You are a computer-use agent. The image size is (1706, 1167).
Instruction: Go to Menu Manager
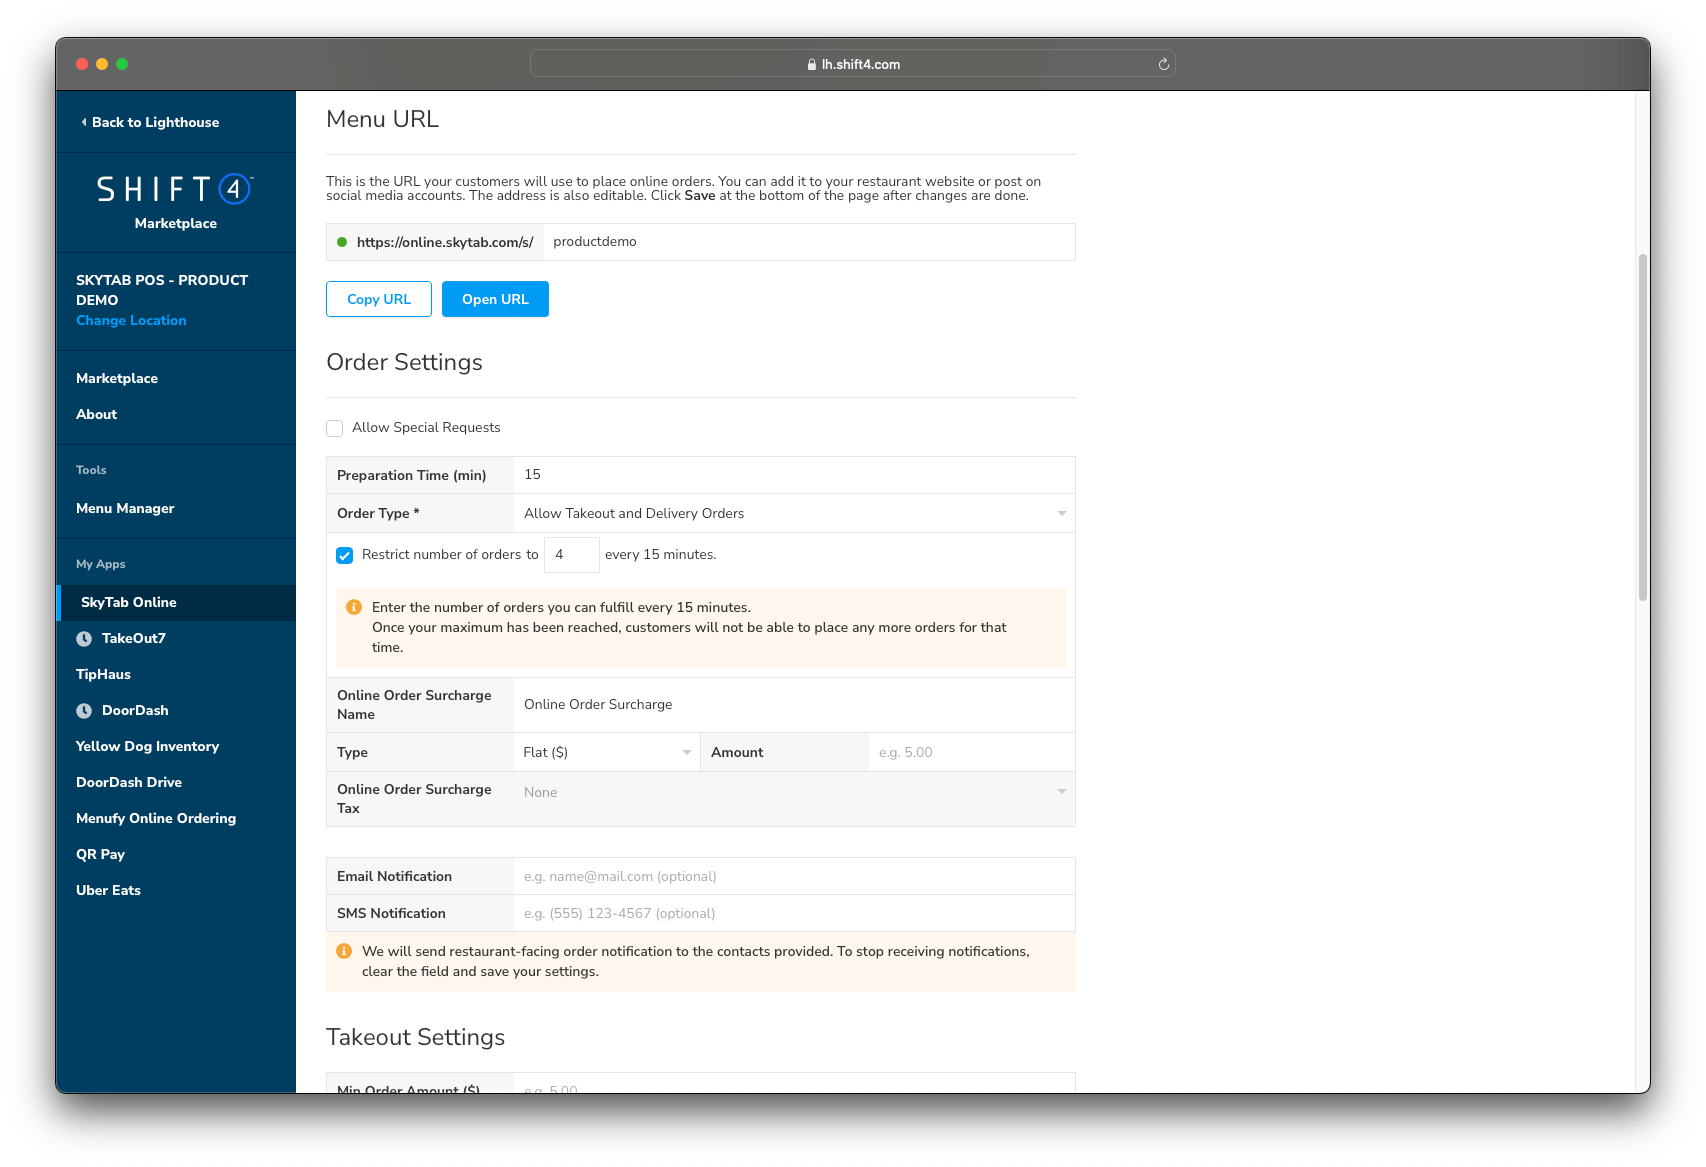(x=125, y=508)
